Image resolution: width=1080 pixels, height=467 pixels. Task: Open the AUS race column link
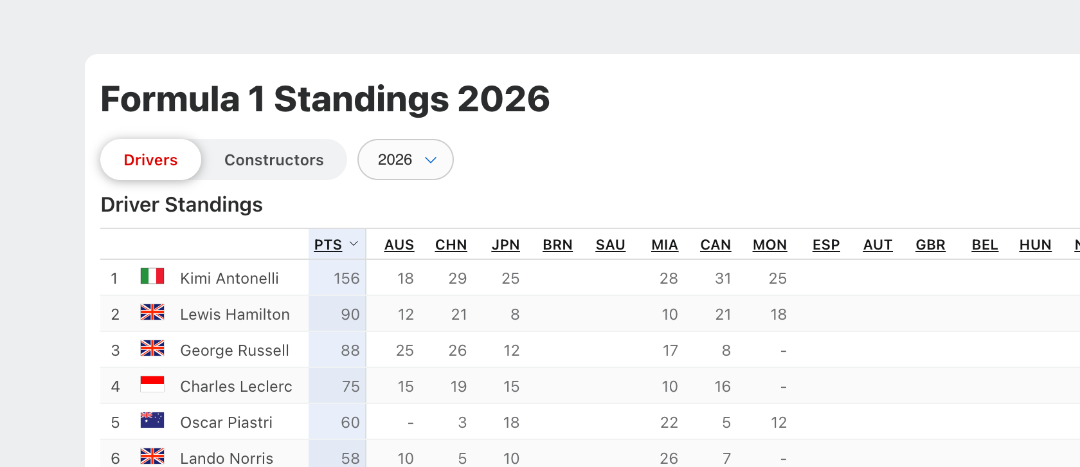coord(399,245)
